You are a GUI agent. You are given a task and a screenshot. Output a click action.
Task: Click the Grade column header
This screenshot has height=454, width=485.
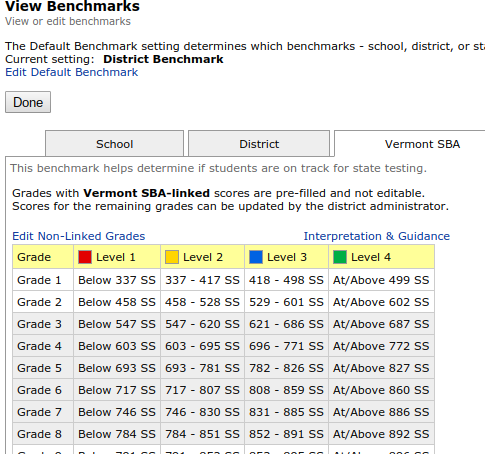(43, 257)
